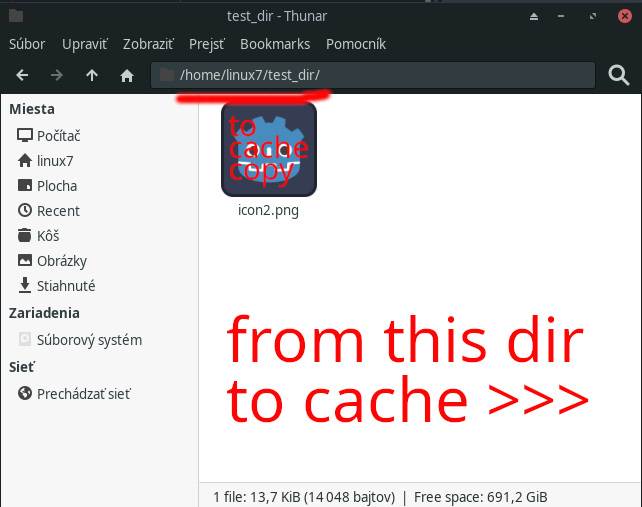Click the Free space status text
642x507 pixels.
point(481,497)
